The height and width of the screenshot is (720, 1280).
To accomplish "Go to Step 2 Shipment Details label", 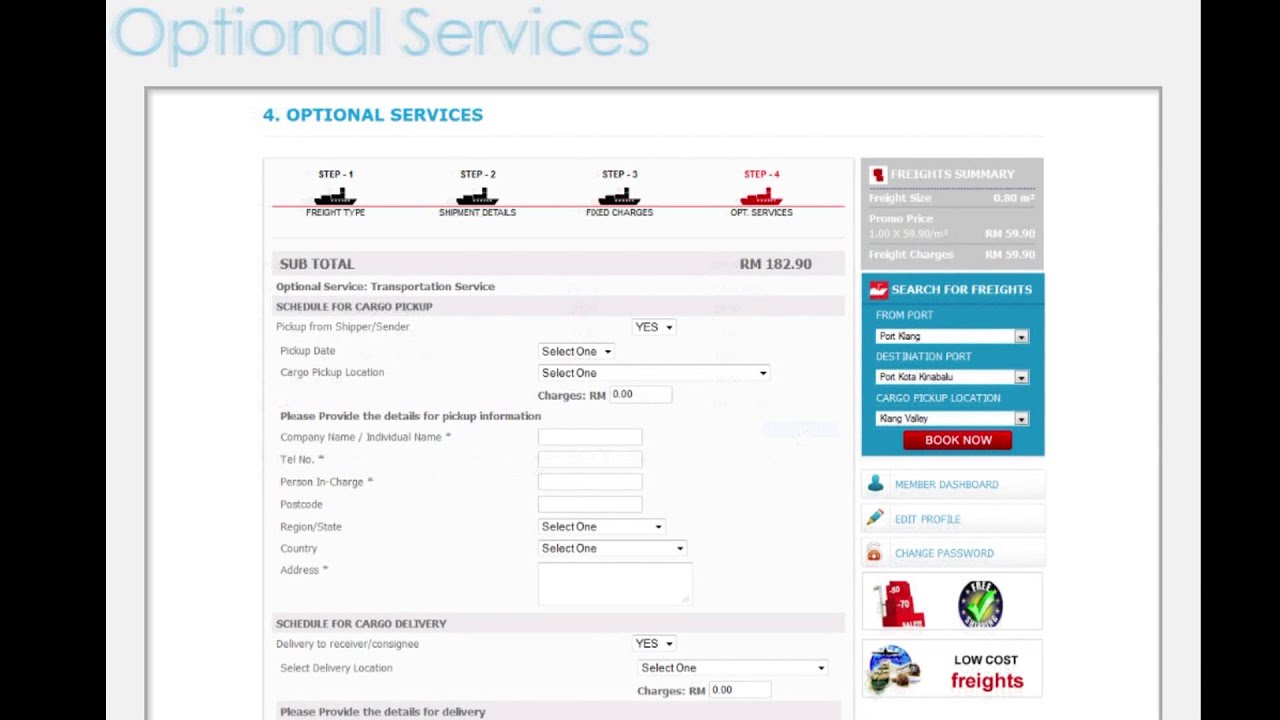I will [x=477, y=213].
